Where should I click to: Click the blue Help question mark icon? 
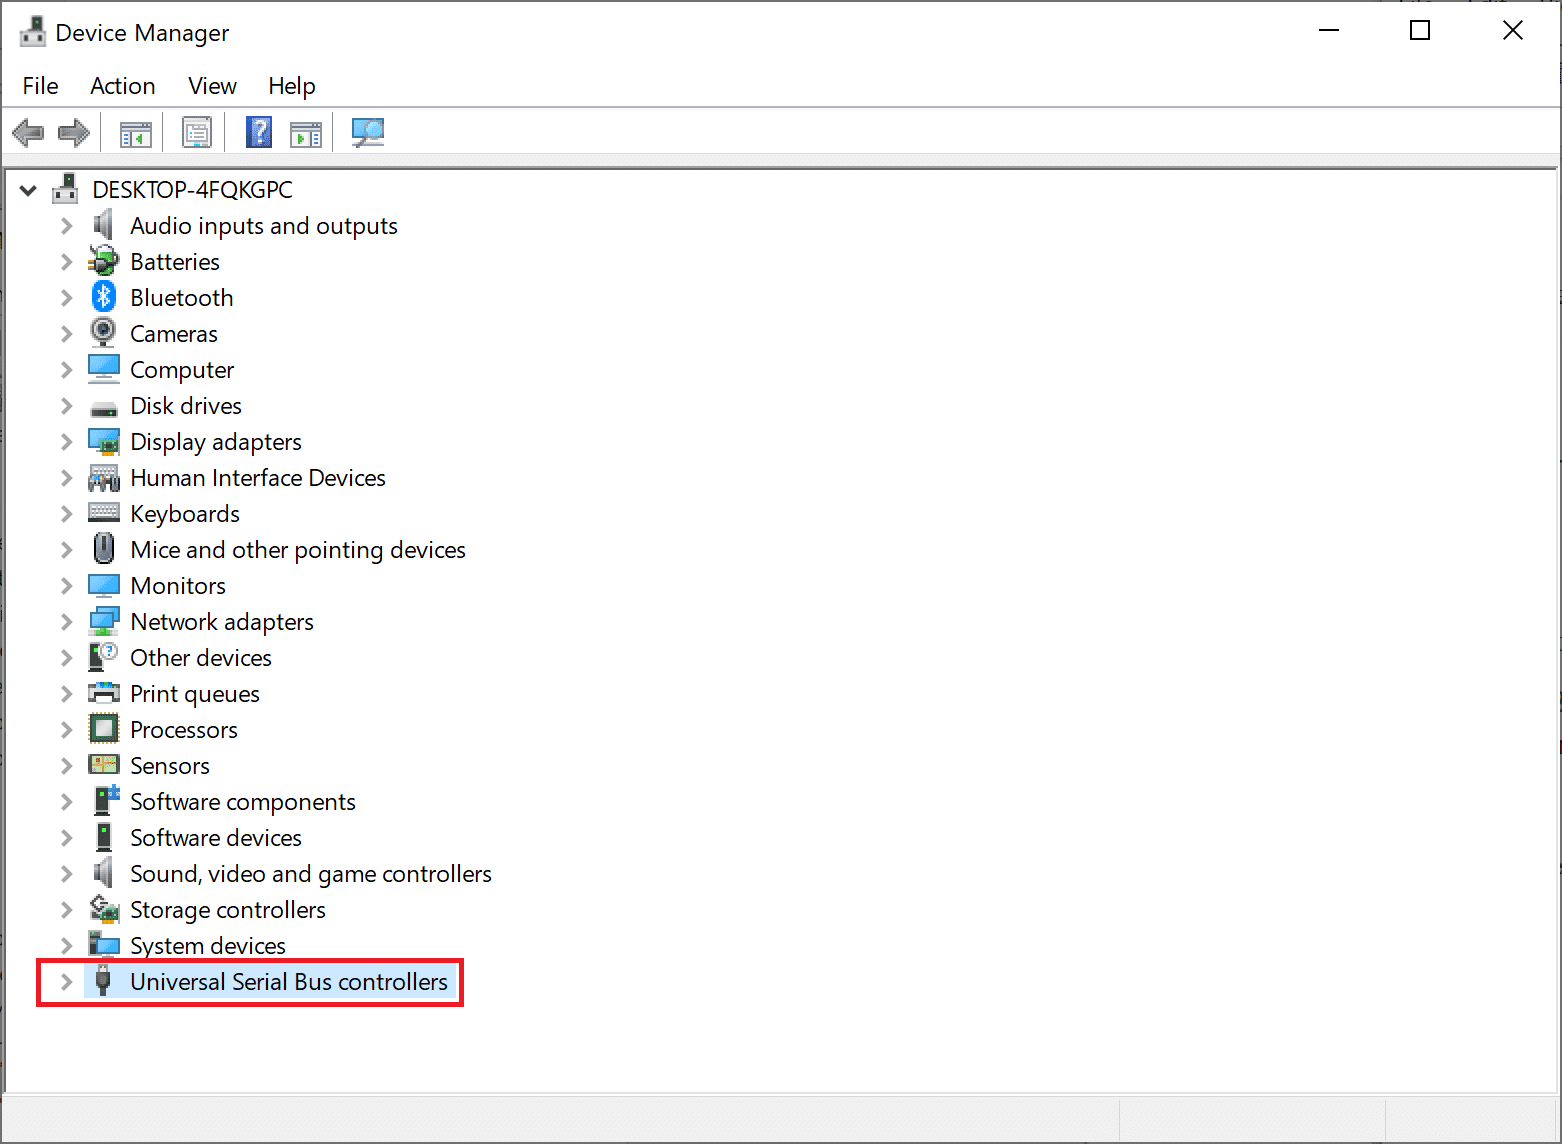pos(259,132)
